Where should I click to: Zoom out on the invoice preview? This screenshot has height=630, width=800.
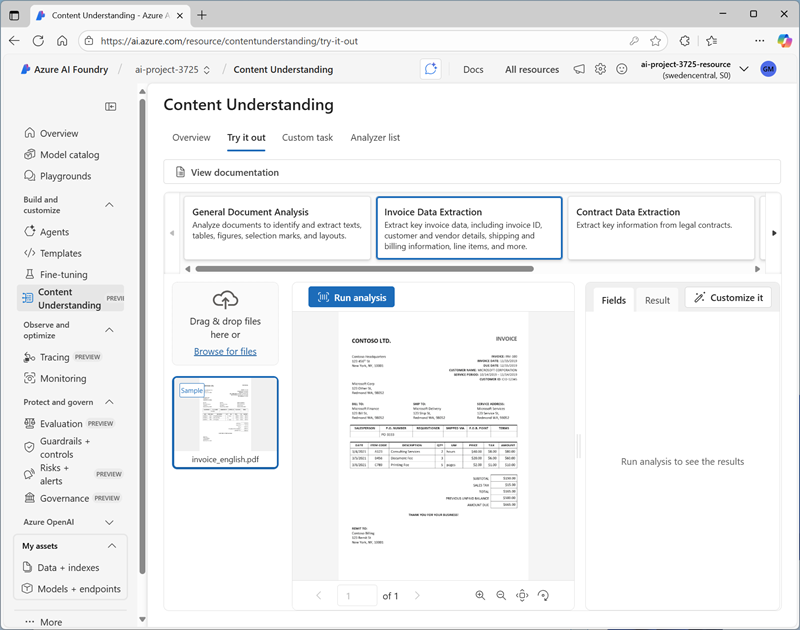click(x=501, y=595)
